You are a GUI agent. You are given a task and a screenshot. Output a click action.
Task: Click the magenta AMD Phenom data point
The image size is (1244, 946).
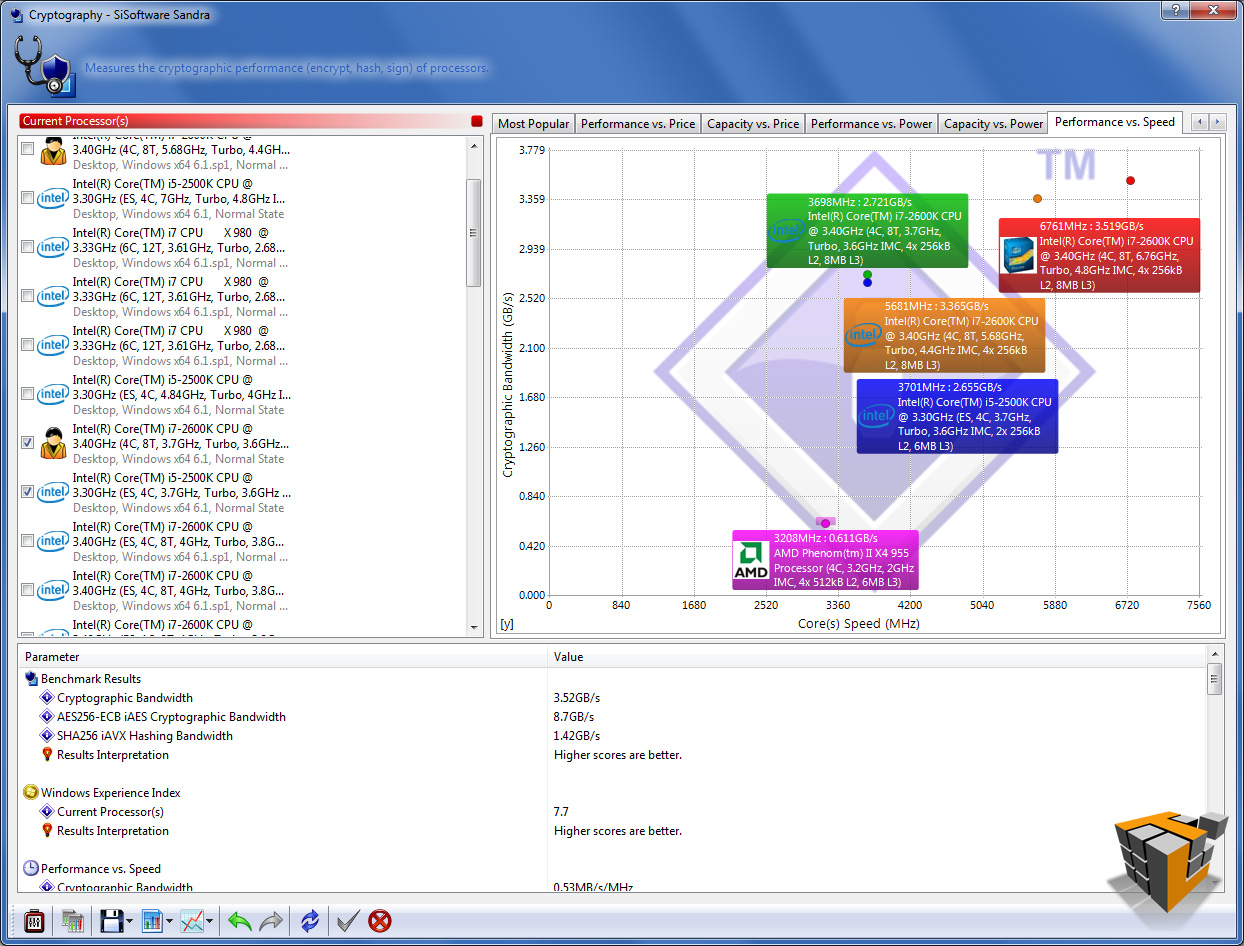825,523
